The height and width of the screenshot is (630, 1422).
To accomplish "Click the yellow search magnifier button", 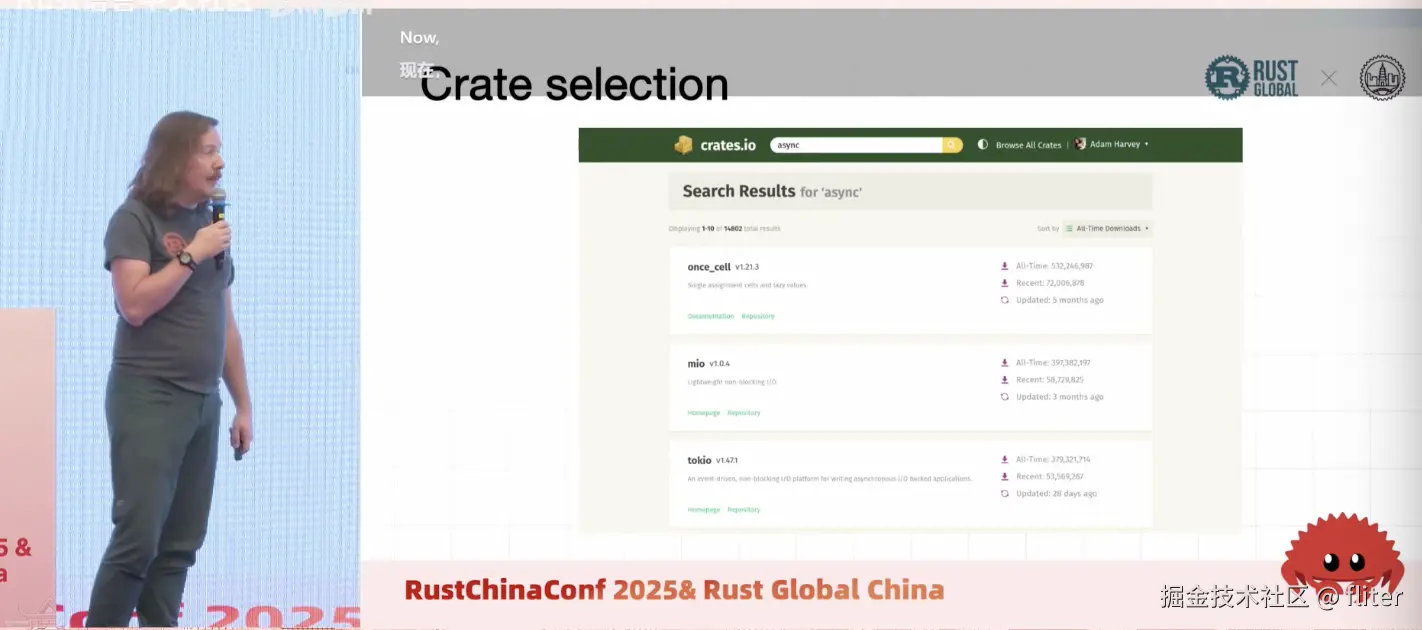I will 952,145.
